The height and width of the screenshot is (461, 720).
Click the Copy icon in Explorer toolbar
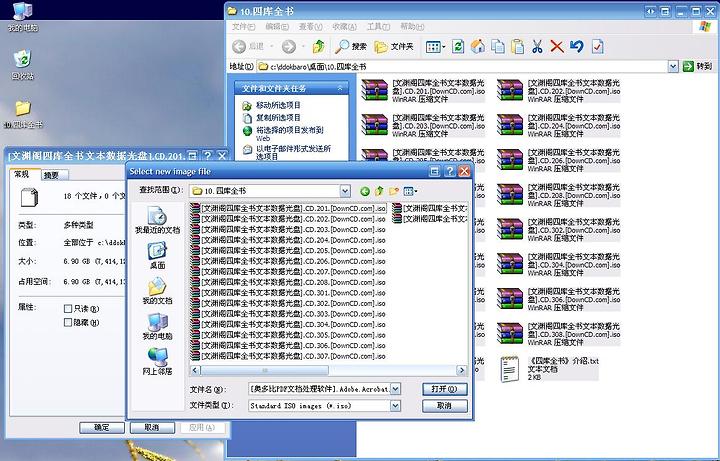pyautogui.click(x=498, y=46)
